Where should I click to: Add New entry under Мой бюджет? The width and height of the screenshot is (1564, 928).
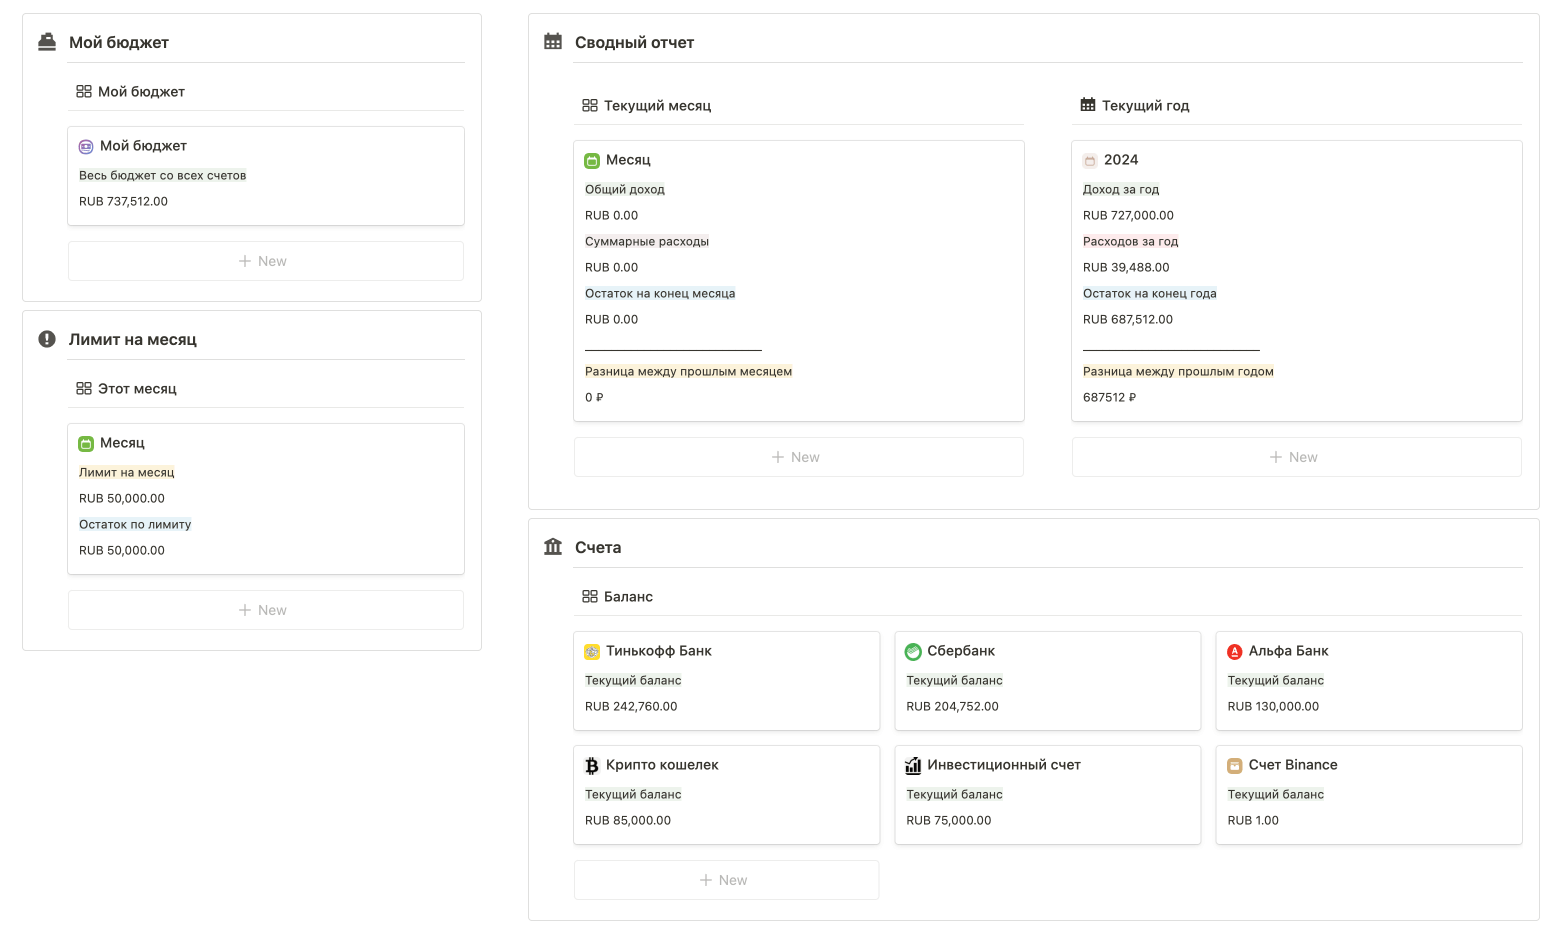[x=265, y=261]
